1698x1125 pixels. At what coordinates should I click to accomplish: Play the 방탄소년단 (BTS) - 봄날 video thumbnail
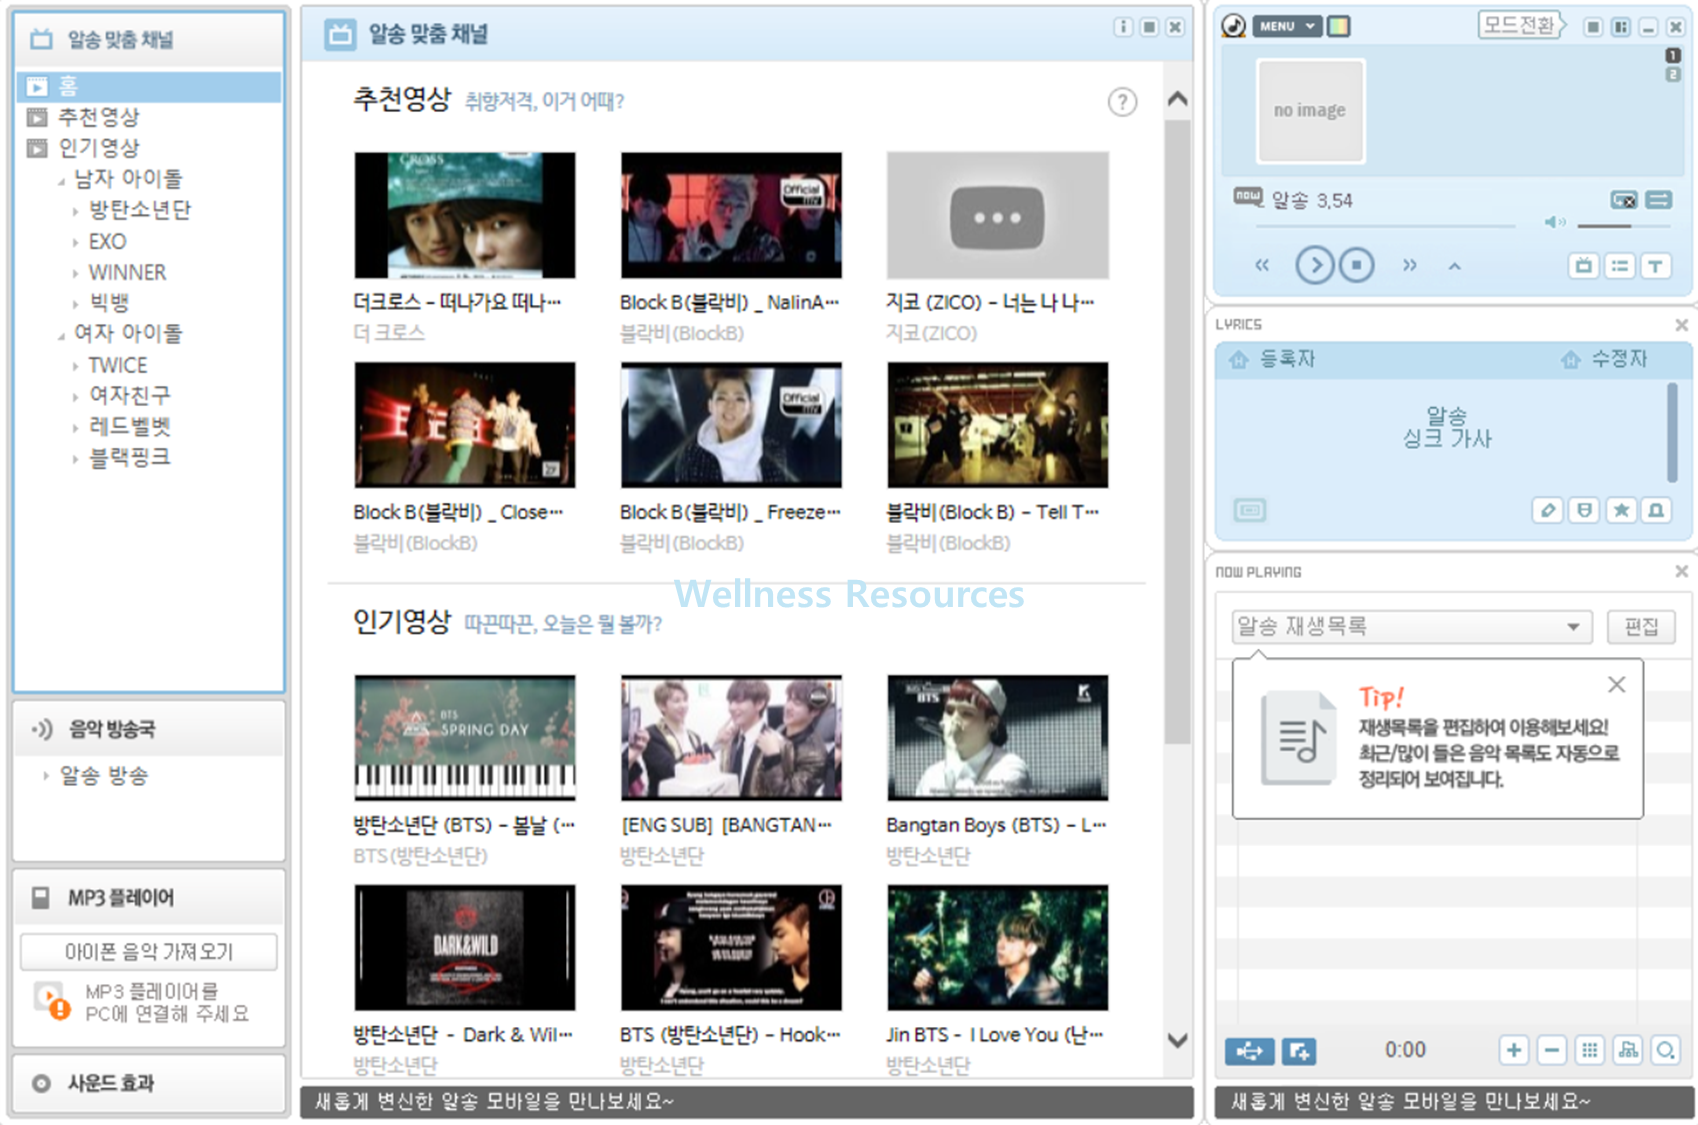[465, 737]
